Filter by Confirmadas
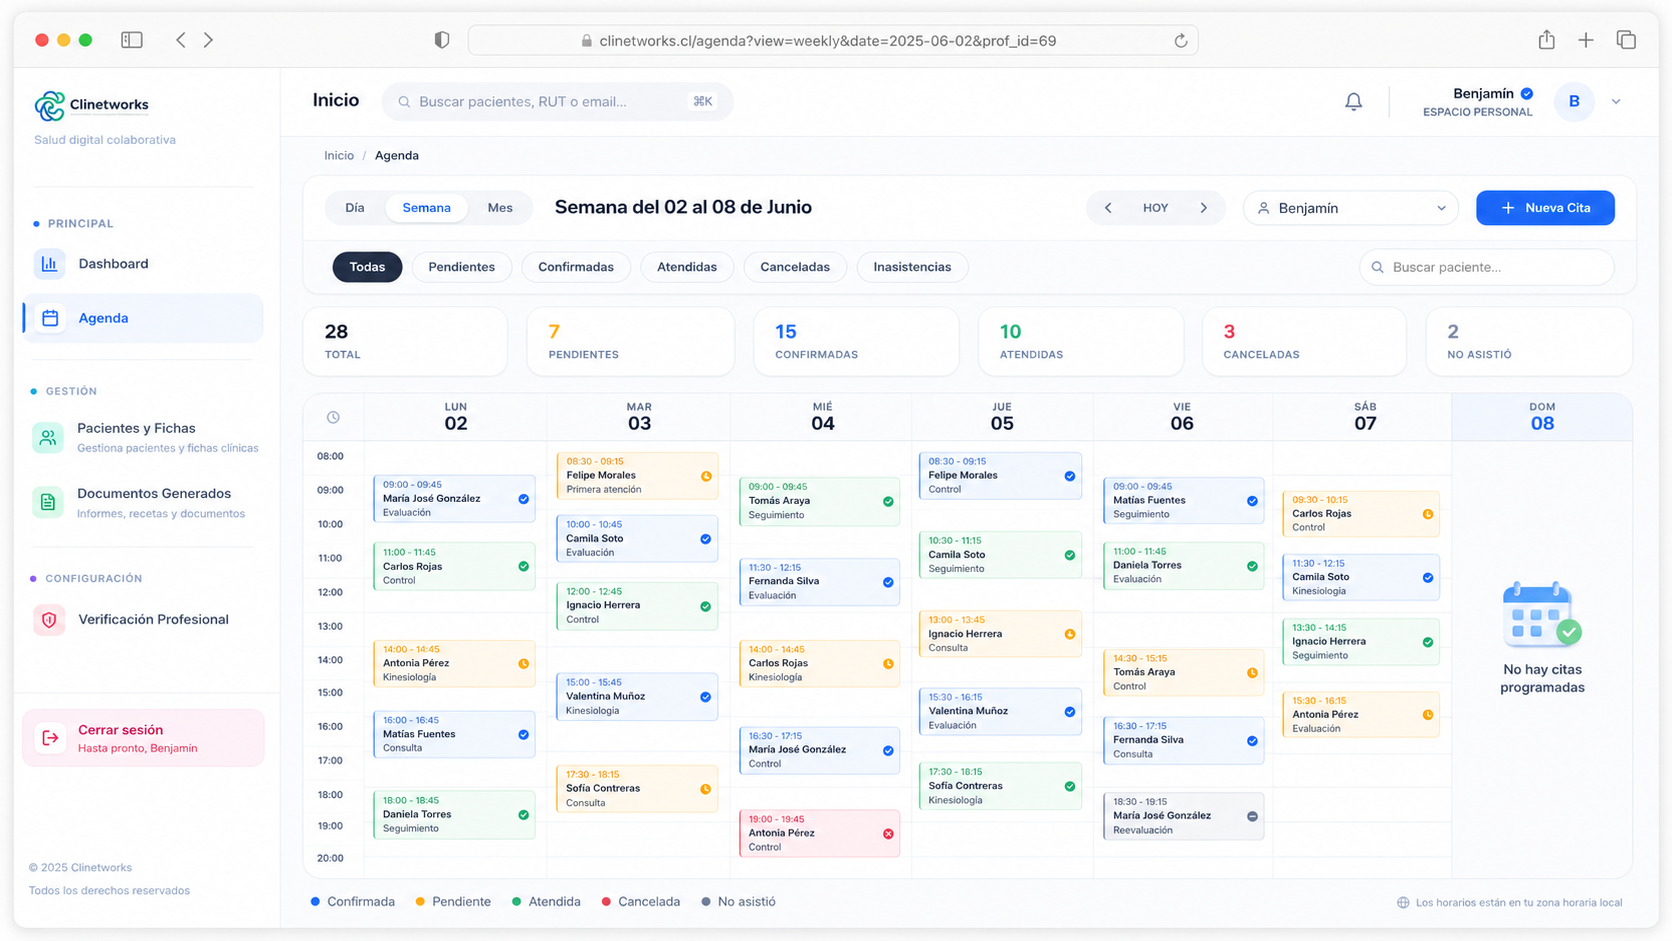The height and width of the screenshot is (941, 1672). [x=576, y=267]
